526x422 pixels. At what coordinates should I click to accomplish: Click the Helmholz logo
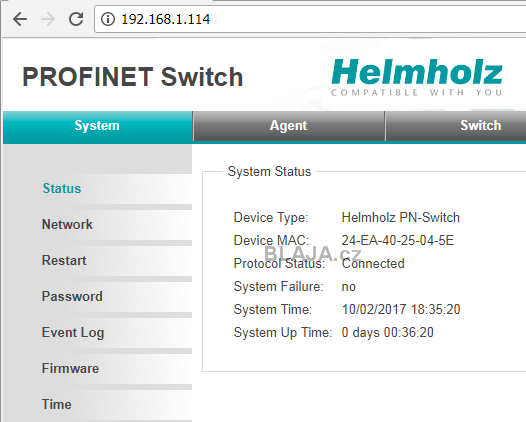[416, 77]
